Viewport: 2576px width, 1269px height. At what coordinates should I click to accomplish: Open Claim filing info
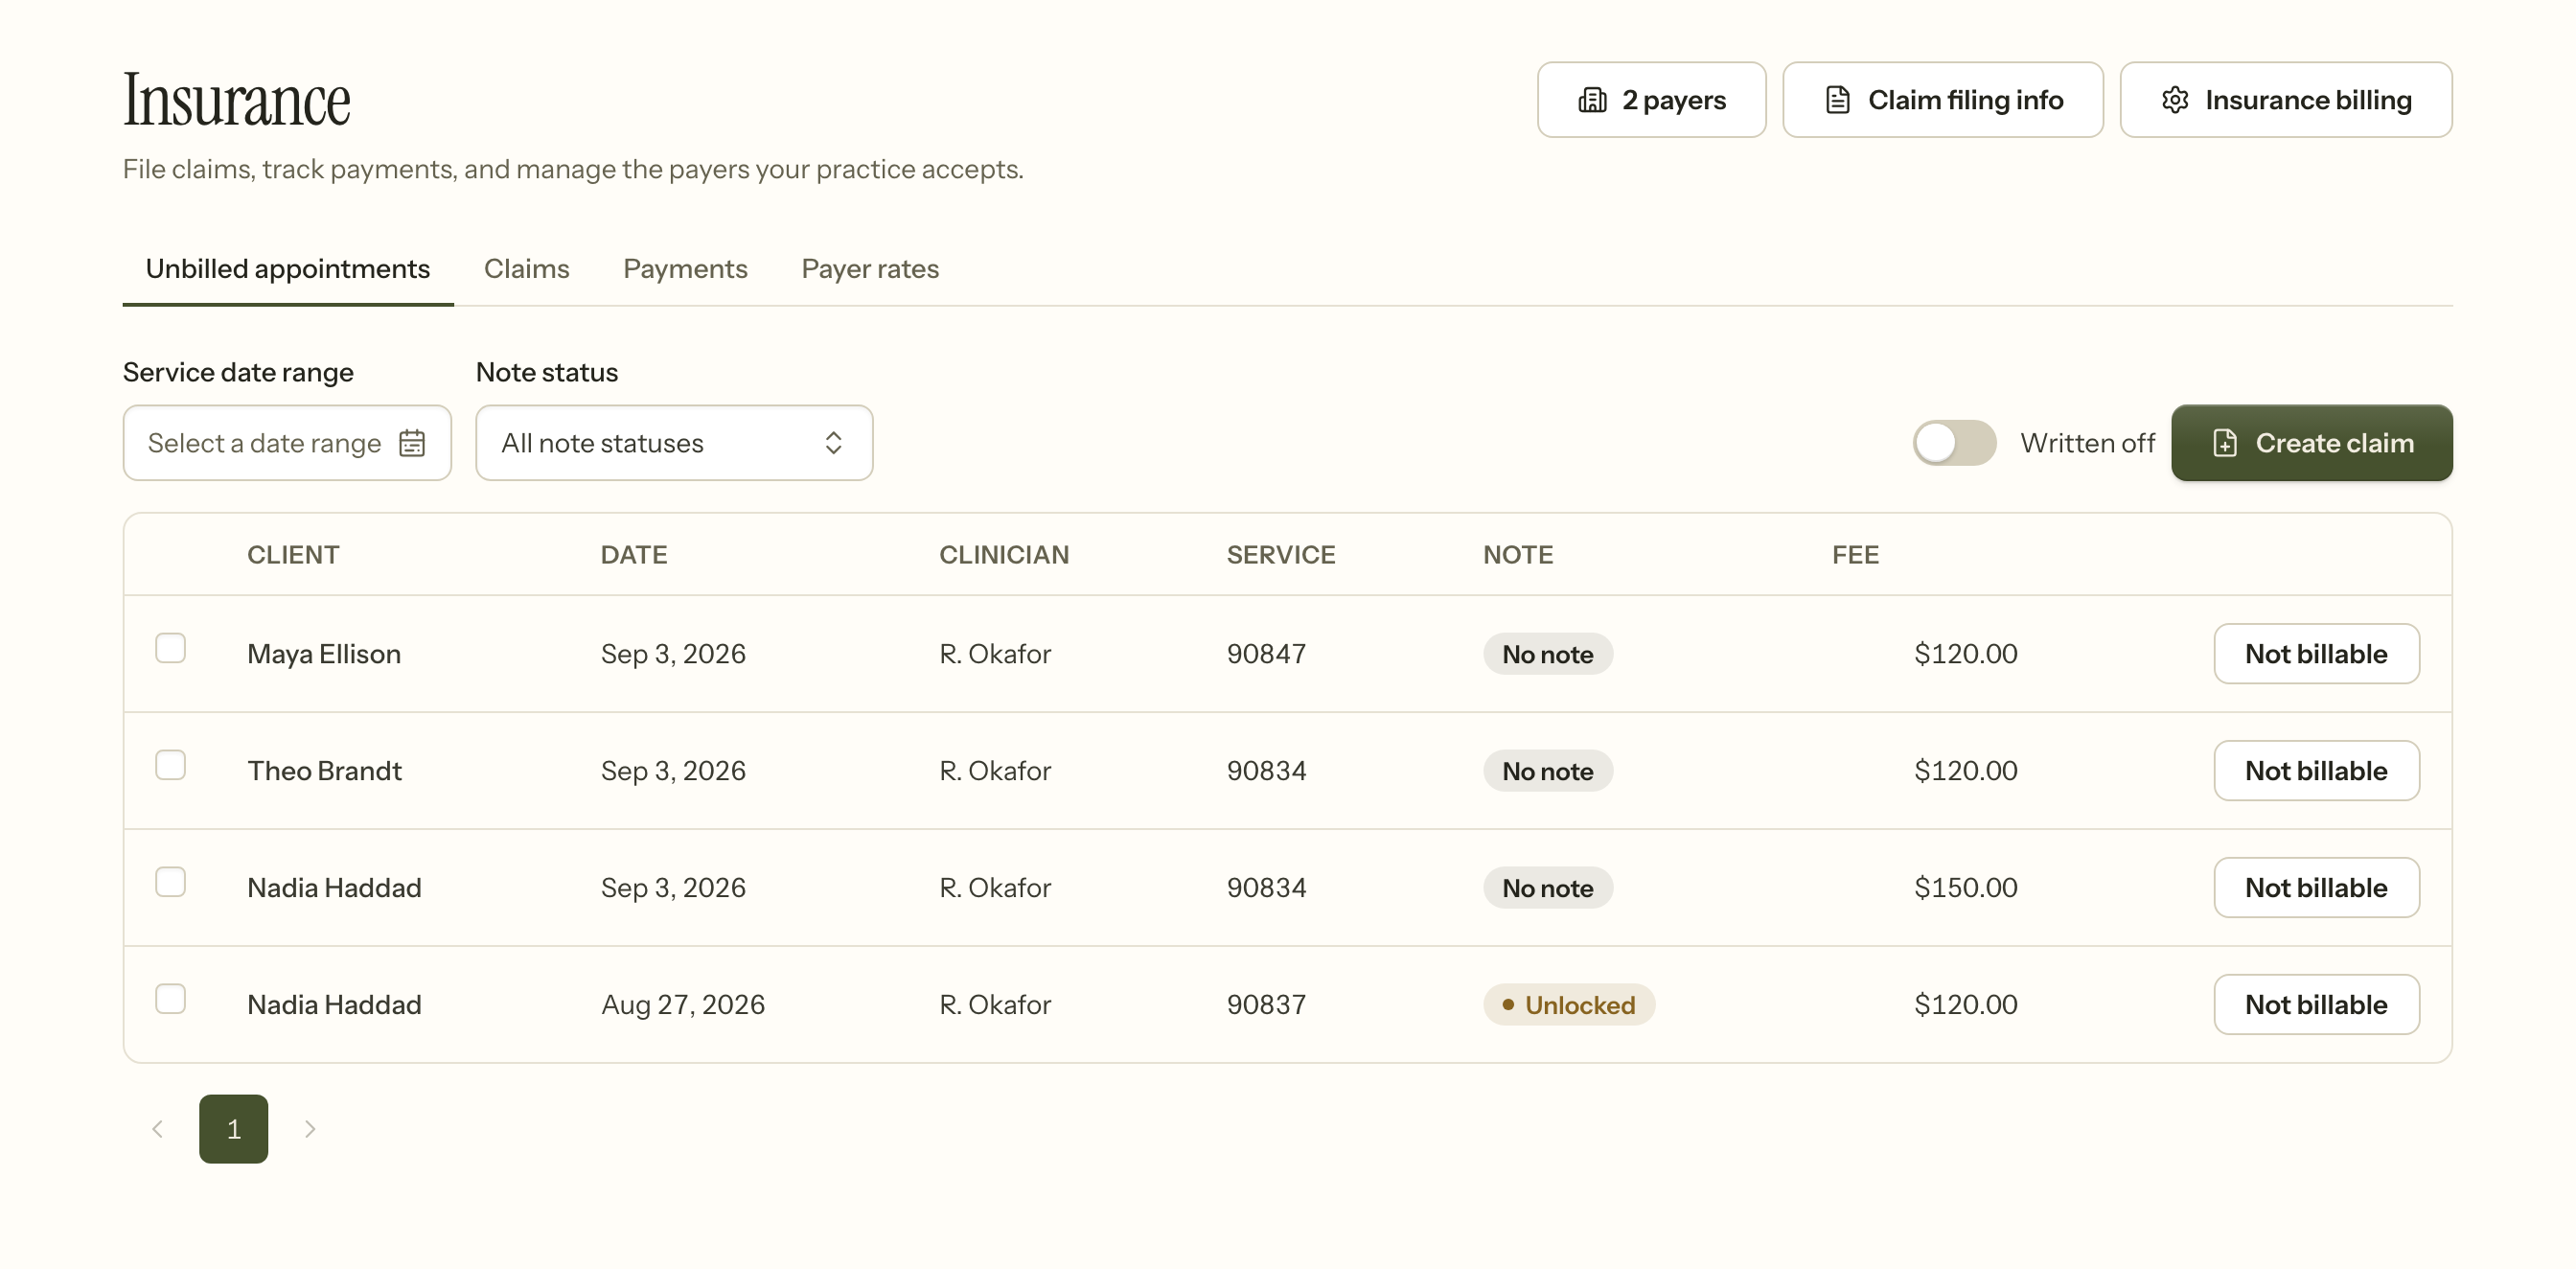(x=1943, y=100)
